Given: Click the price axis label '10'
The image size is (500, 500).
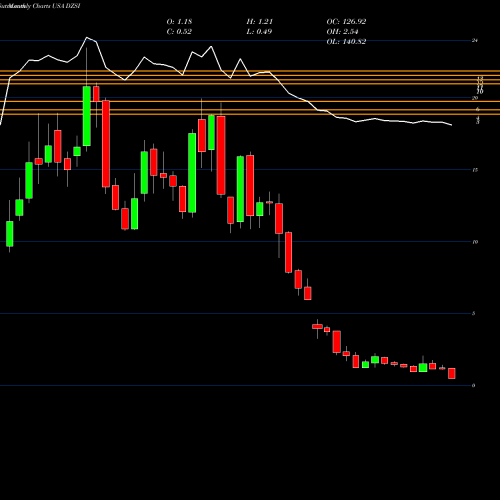Looking at the screenshot, I should [x=475, y=242].
